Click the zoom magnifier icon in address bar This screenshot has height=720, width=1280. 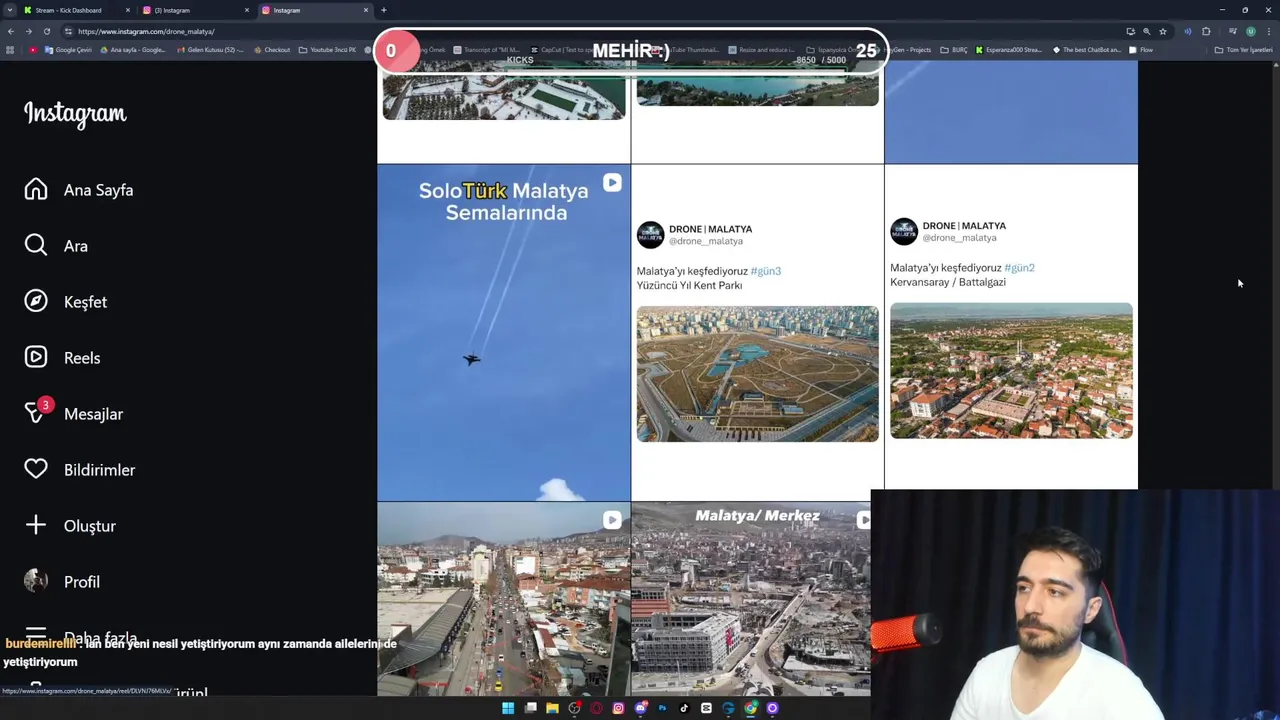tap(1146, 31)
